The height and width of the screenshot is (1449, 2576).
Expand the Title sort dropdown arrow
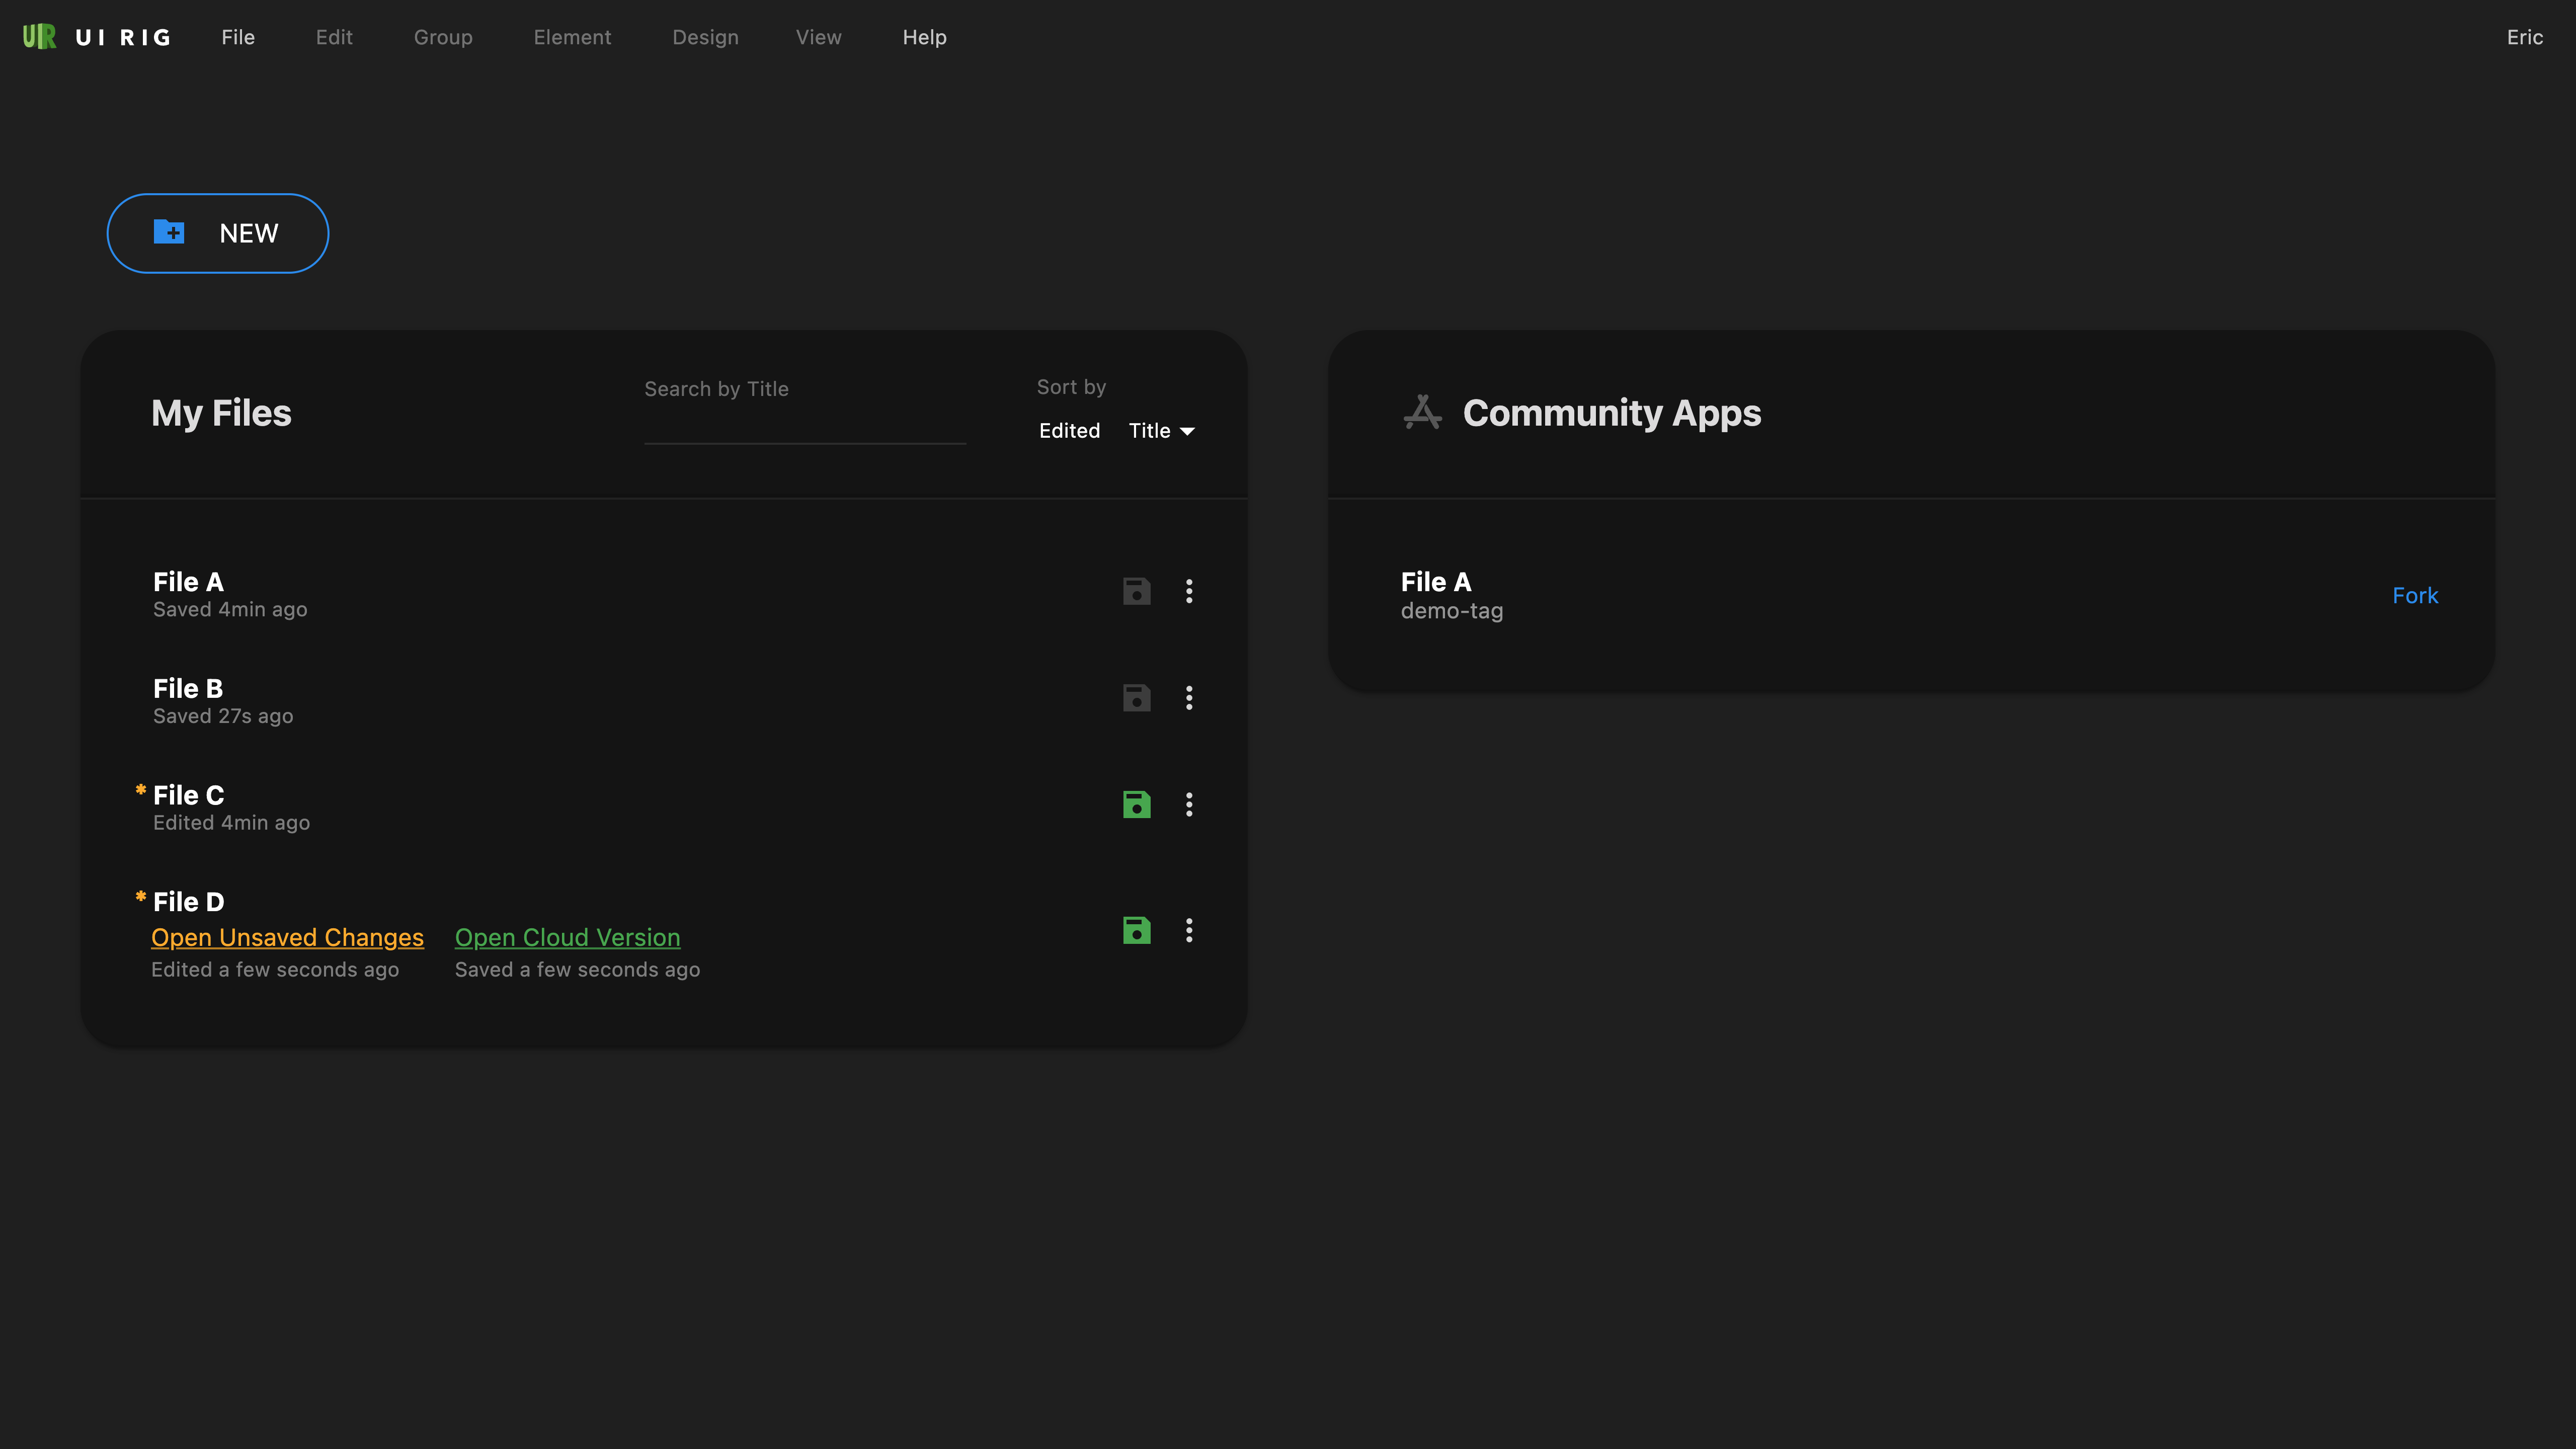pyautogui.click(x=1187, y=431)
